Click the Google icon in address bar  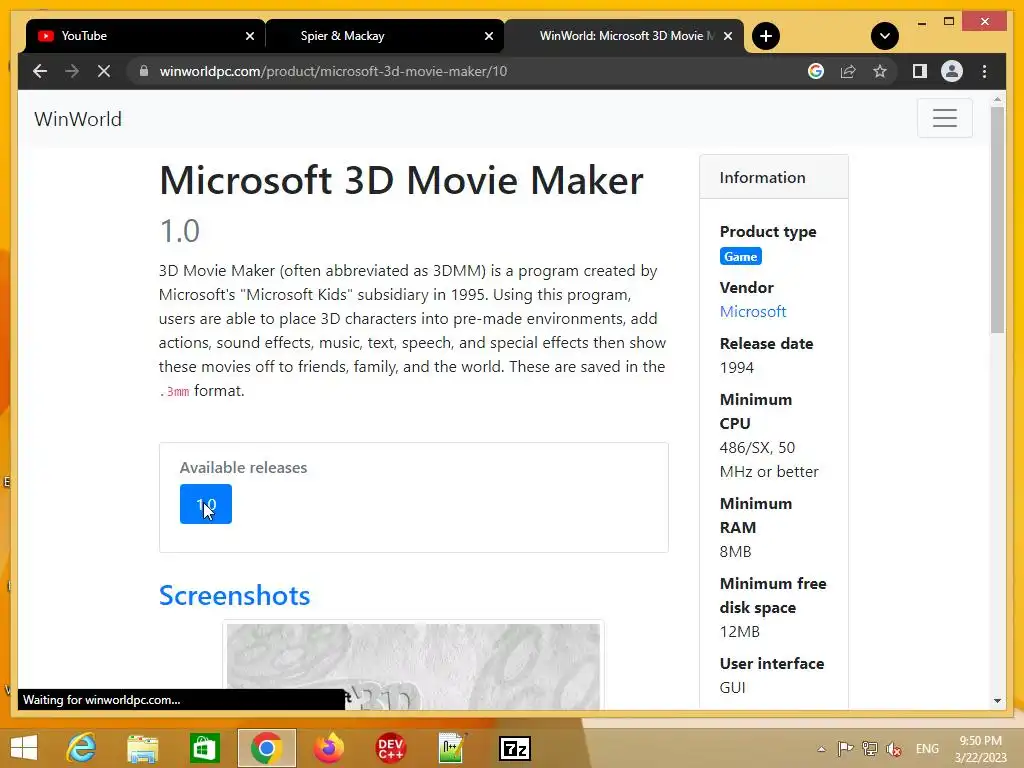[x=816, y=71]
